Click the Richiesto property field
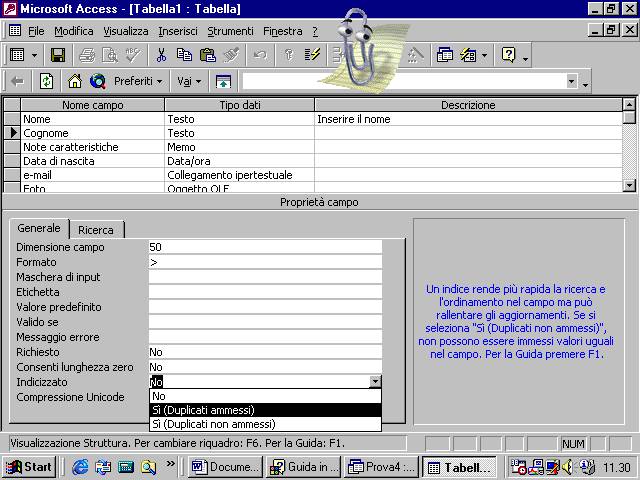The height and width of the screenshot is (480, 640). point(265,352)
